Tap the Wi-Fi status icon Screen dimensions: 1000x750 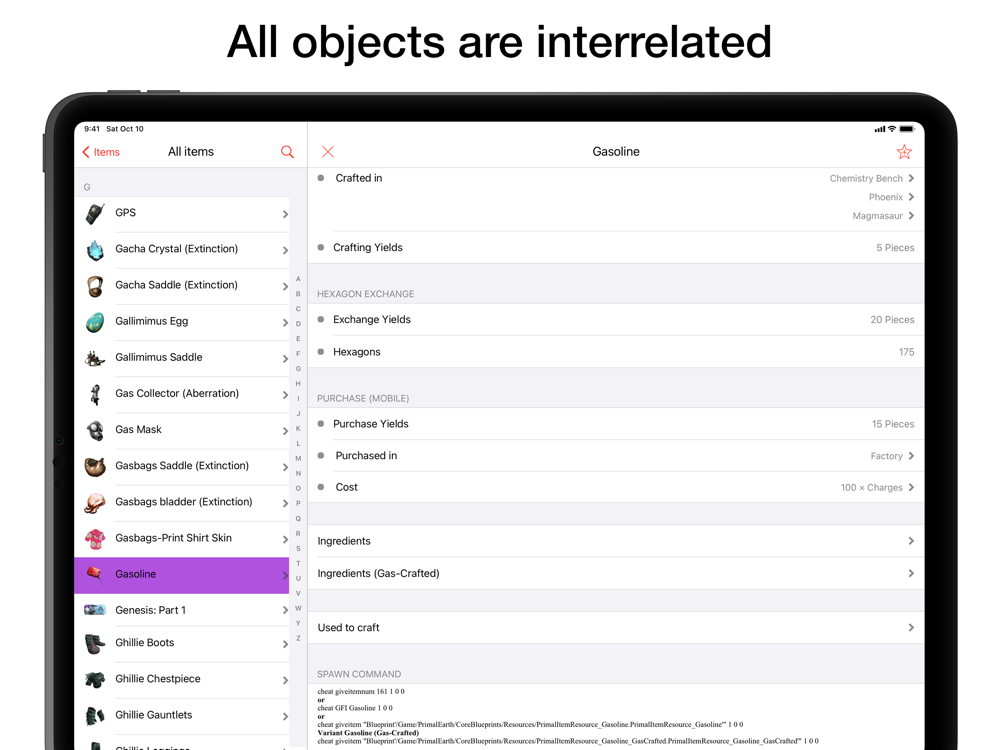point(892,129)
